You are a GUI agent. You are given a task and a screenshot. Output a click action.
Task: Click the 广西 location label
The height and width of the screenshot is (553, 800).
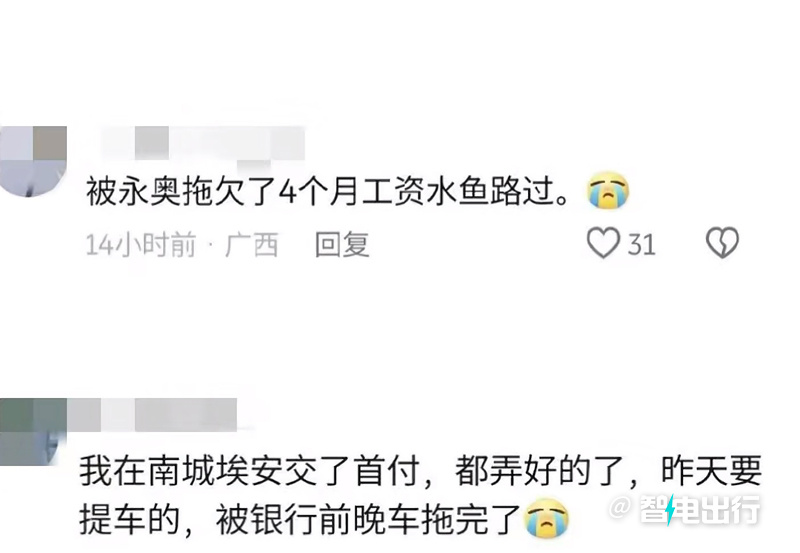click(x=252, y=244)
